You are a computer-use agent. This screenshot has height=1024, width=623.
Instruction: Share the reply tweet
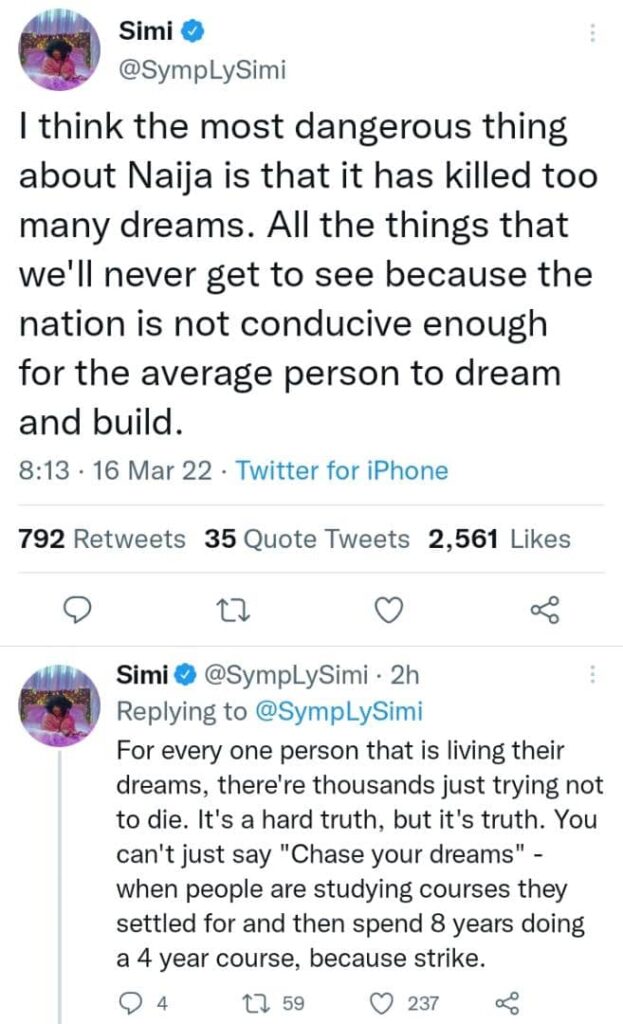(507, 1001)
